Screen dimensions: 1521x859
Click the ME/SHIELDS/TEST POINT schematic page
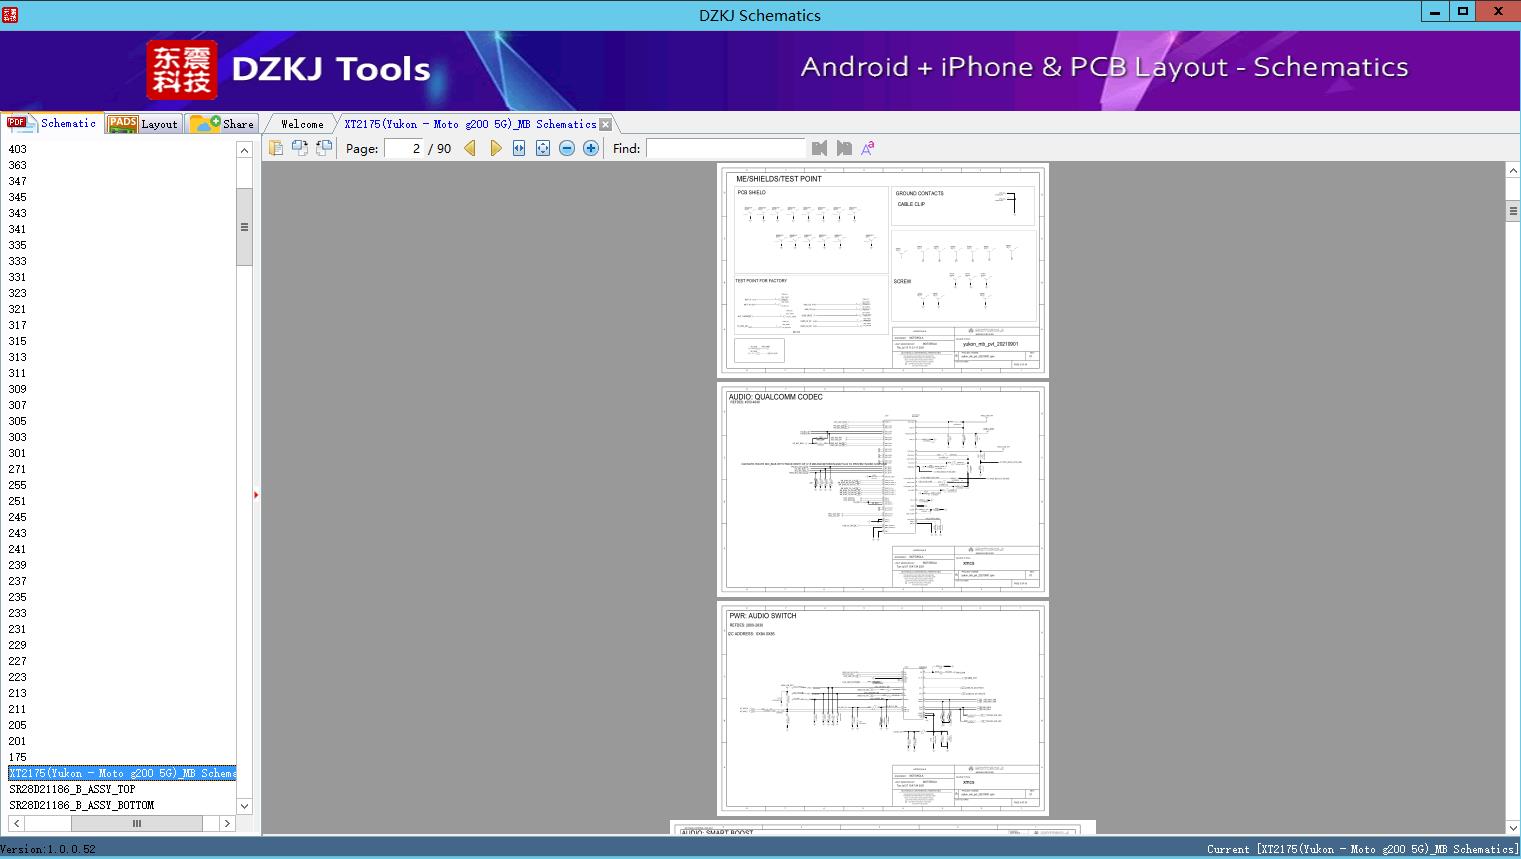(883, 270)
